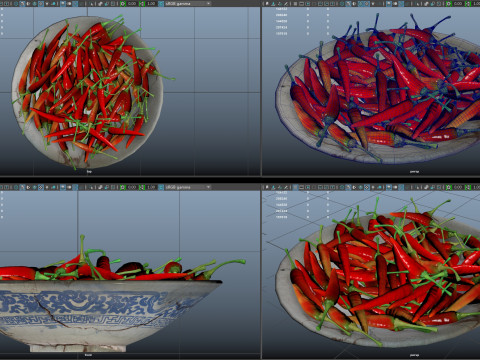The height and width of the screenshot is (360, 480).
Task: Toggle smooth shade all in upper persp viewport
Action: coord(348,4)
